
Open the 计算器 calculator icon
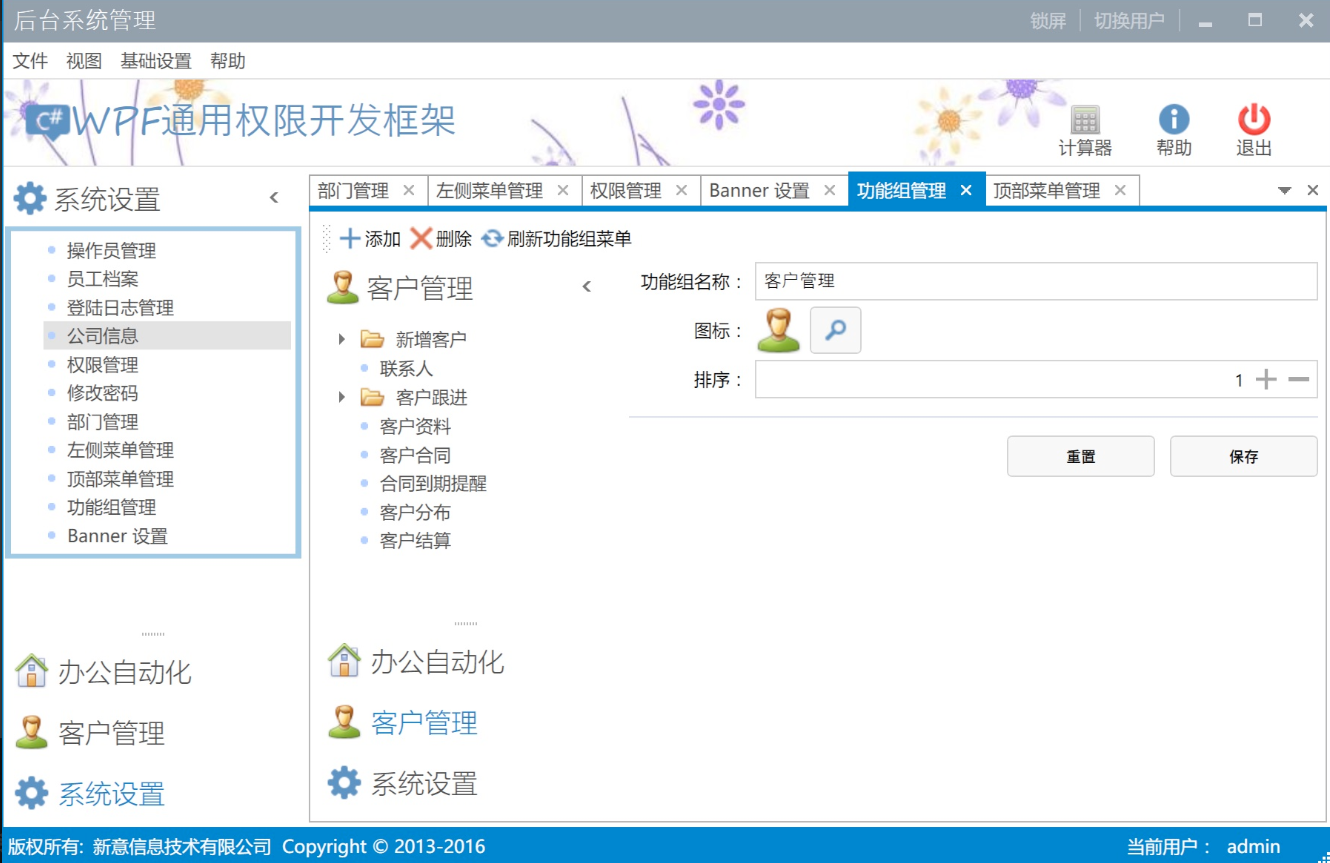tap(1085, 120)
